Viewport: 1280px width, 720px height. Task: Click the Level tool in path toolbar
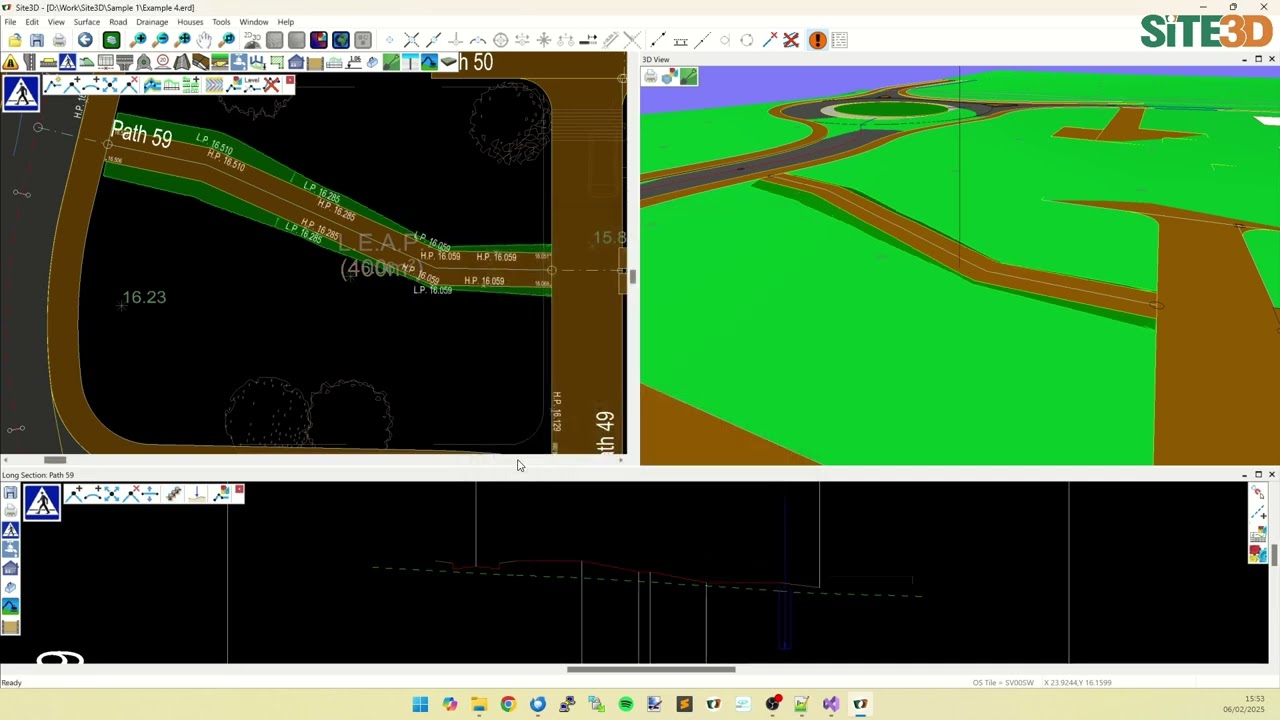[252, 84]
